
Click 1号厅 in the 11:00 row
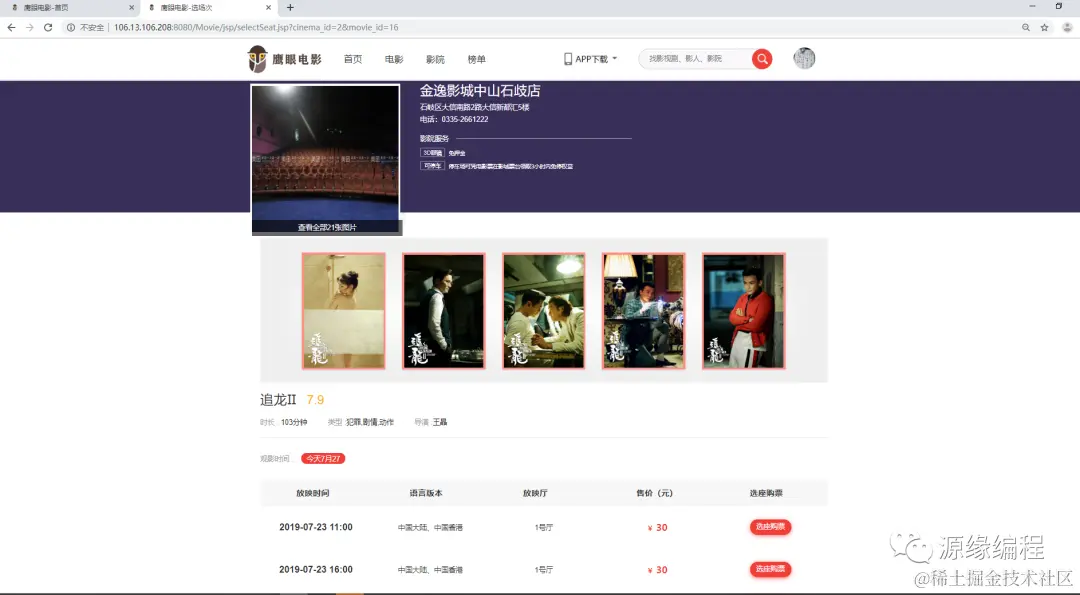click(543, 528)
